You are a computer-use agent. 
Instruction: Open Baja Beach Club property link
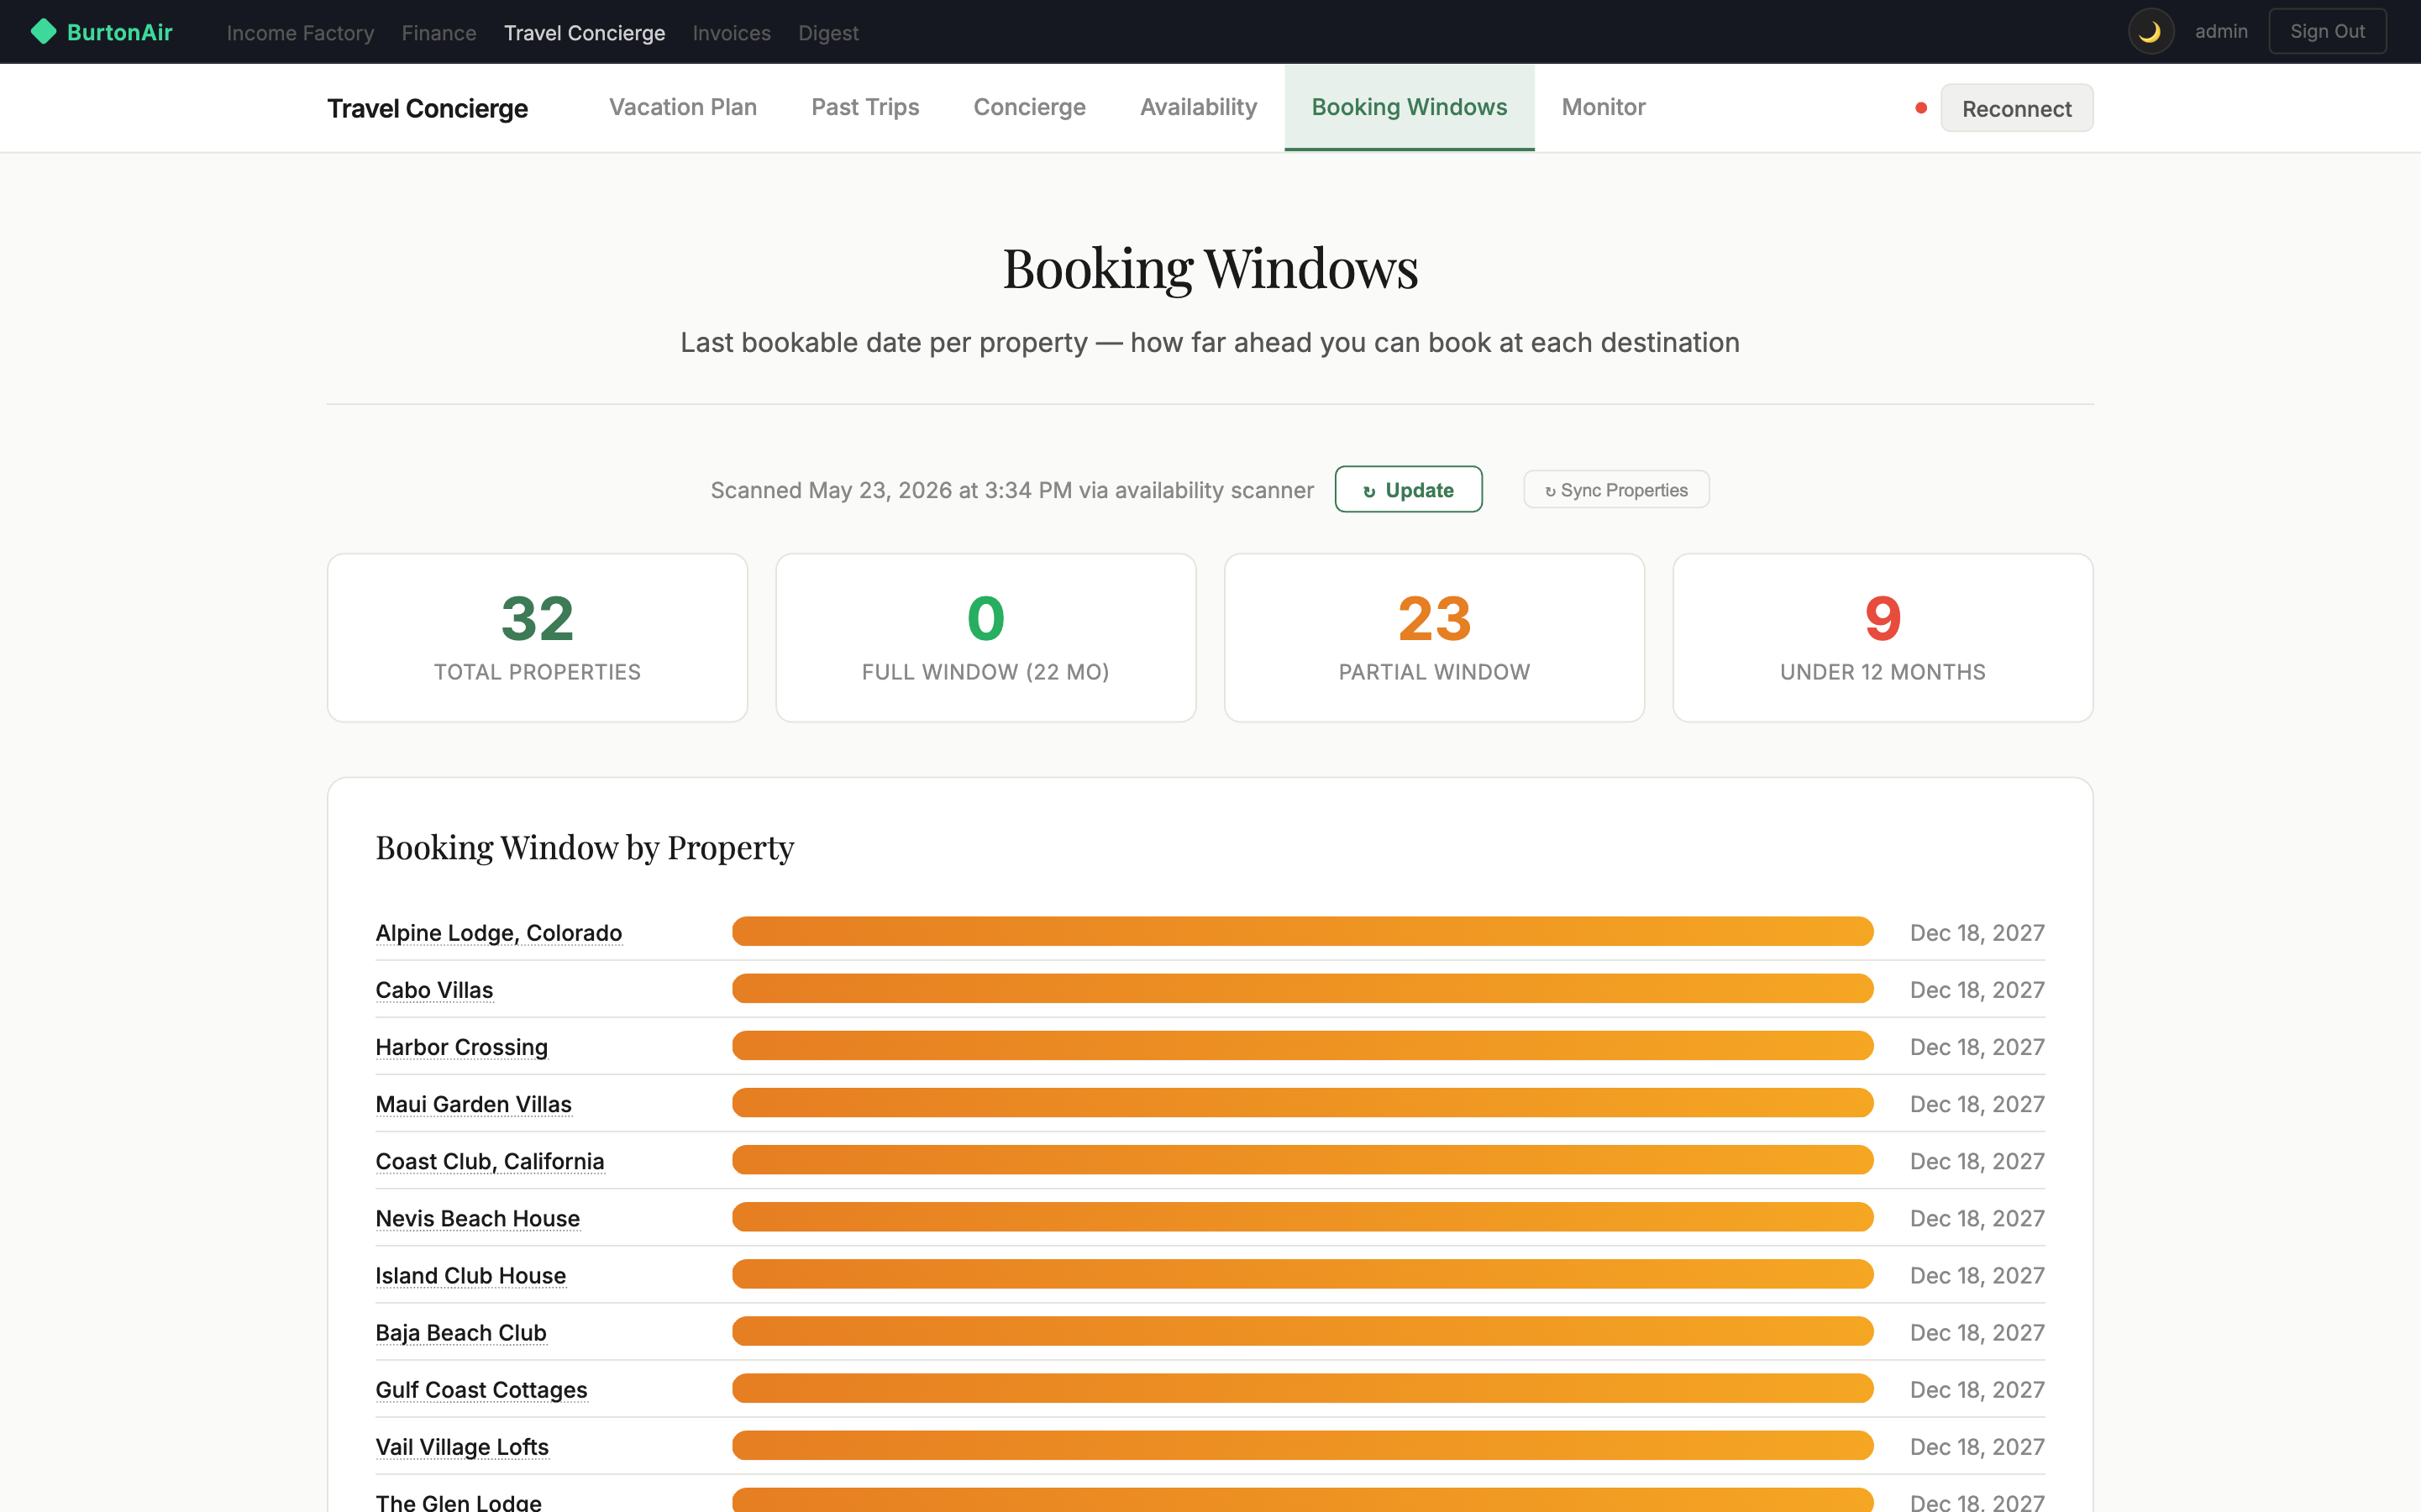(460, 1333)
